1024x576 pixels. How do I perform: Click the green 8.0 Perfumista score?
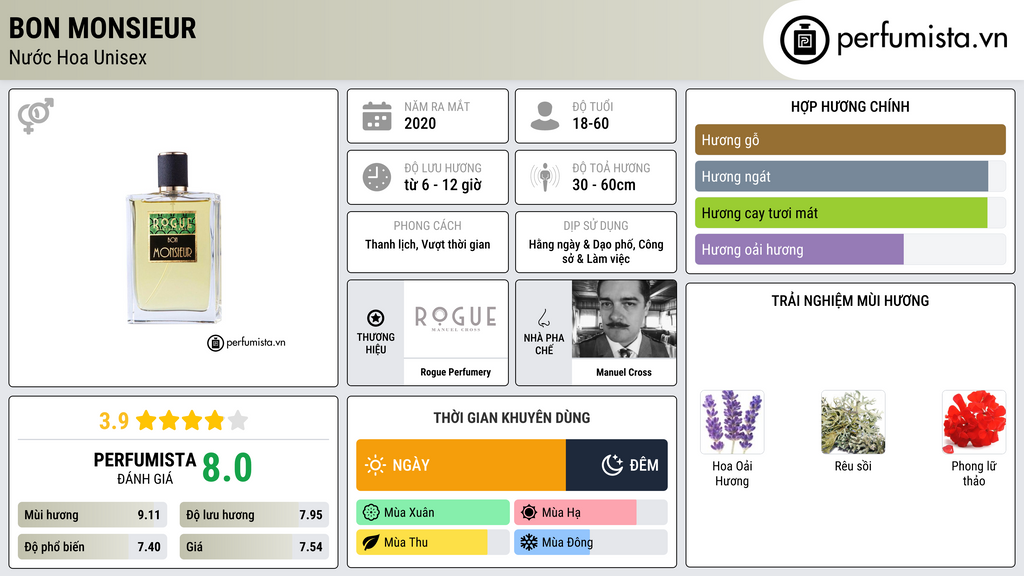[227, 468]
